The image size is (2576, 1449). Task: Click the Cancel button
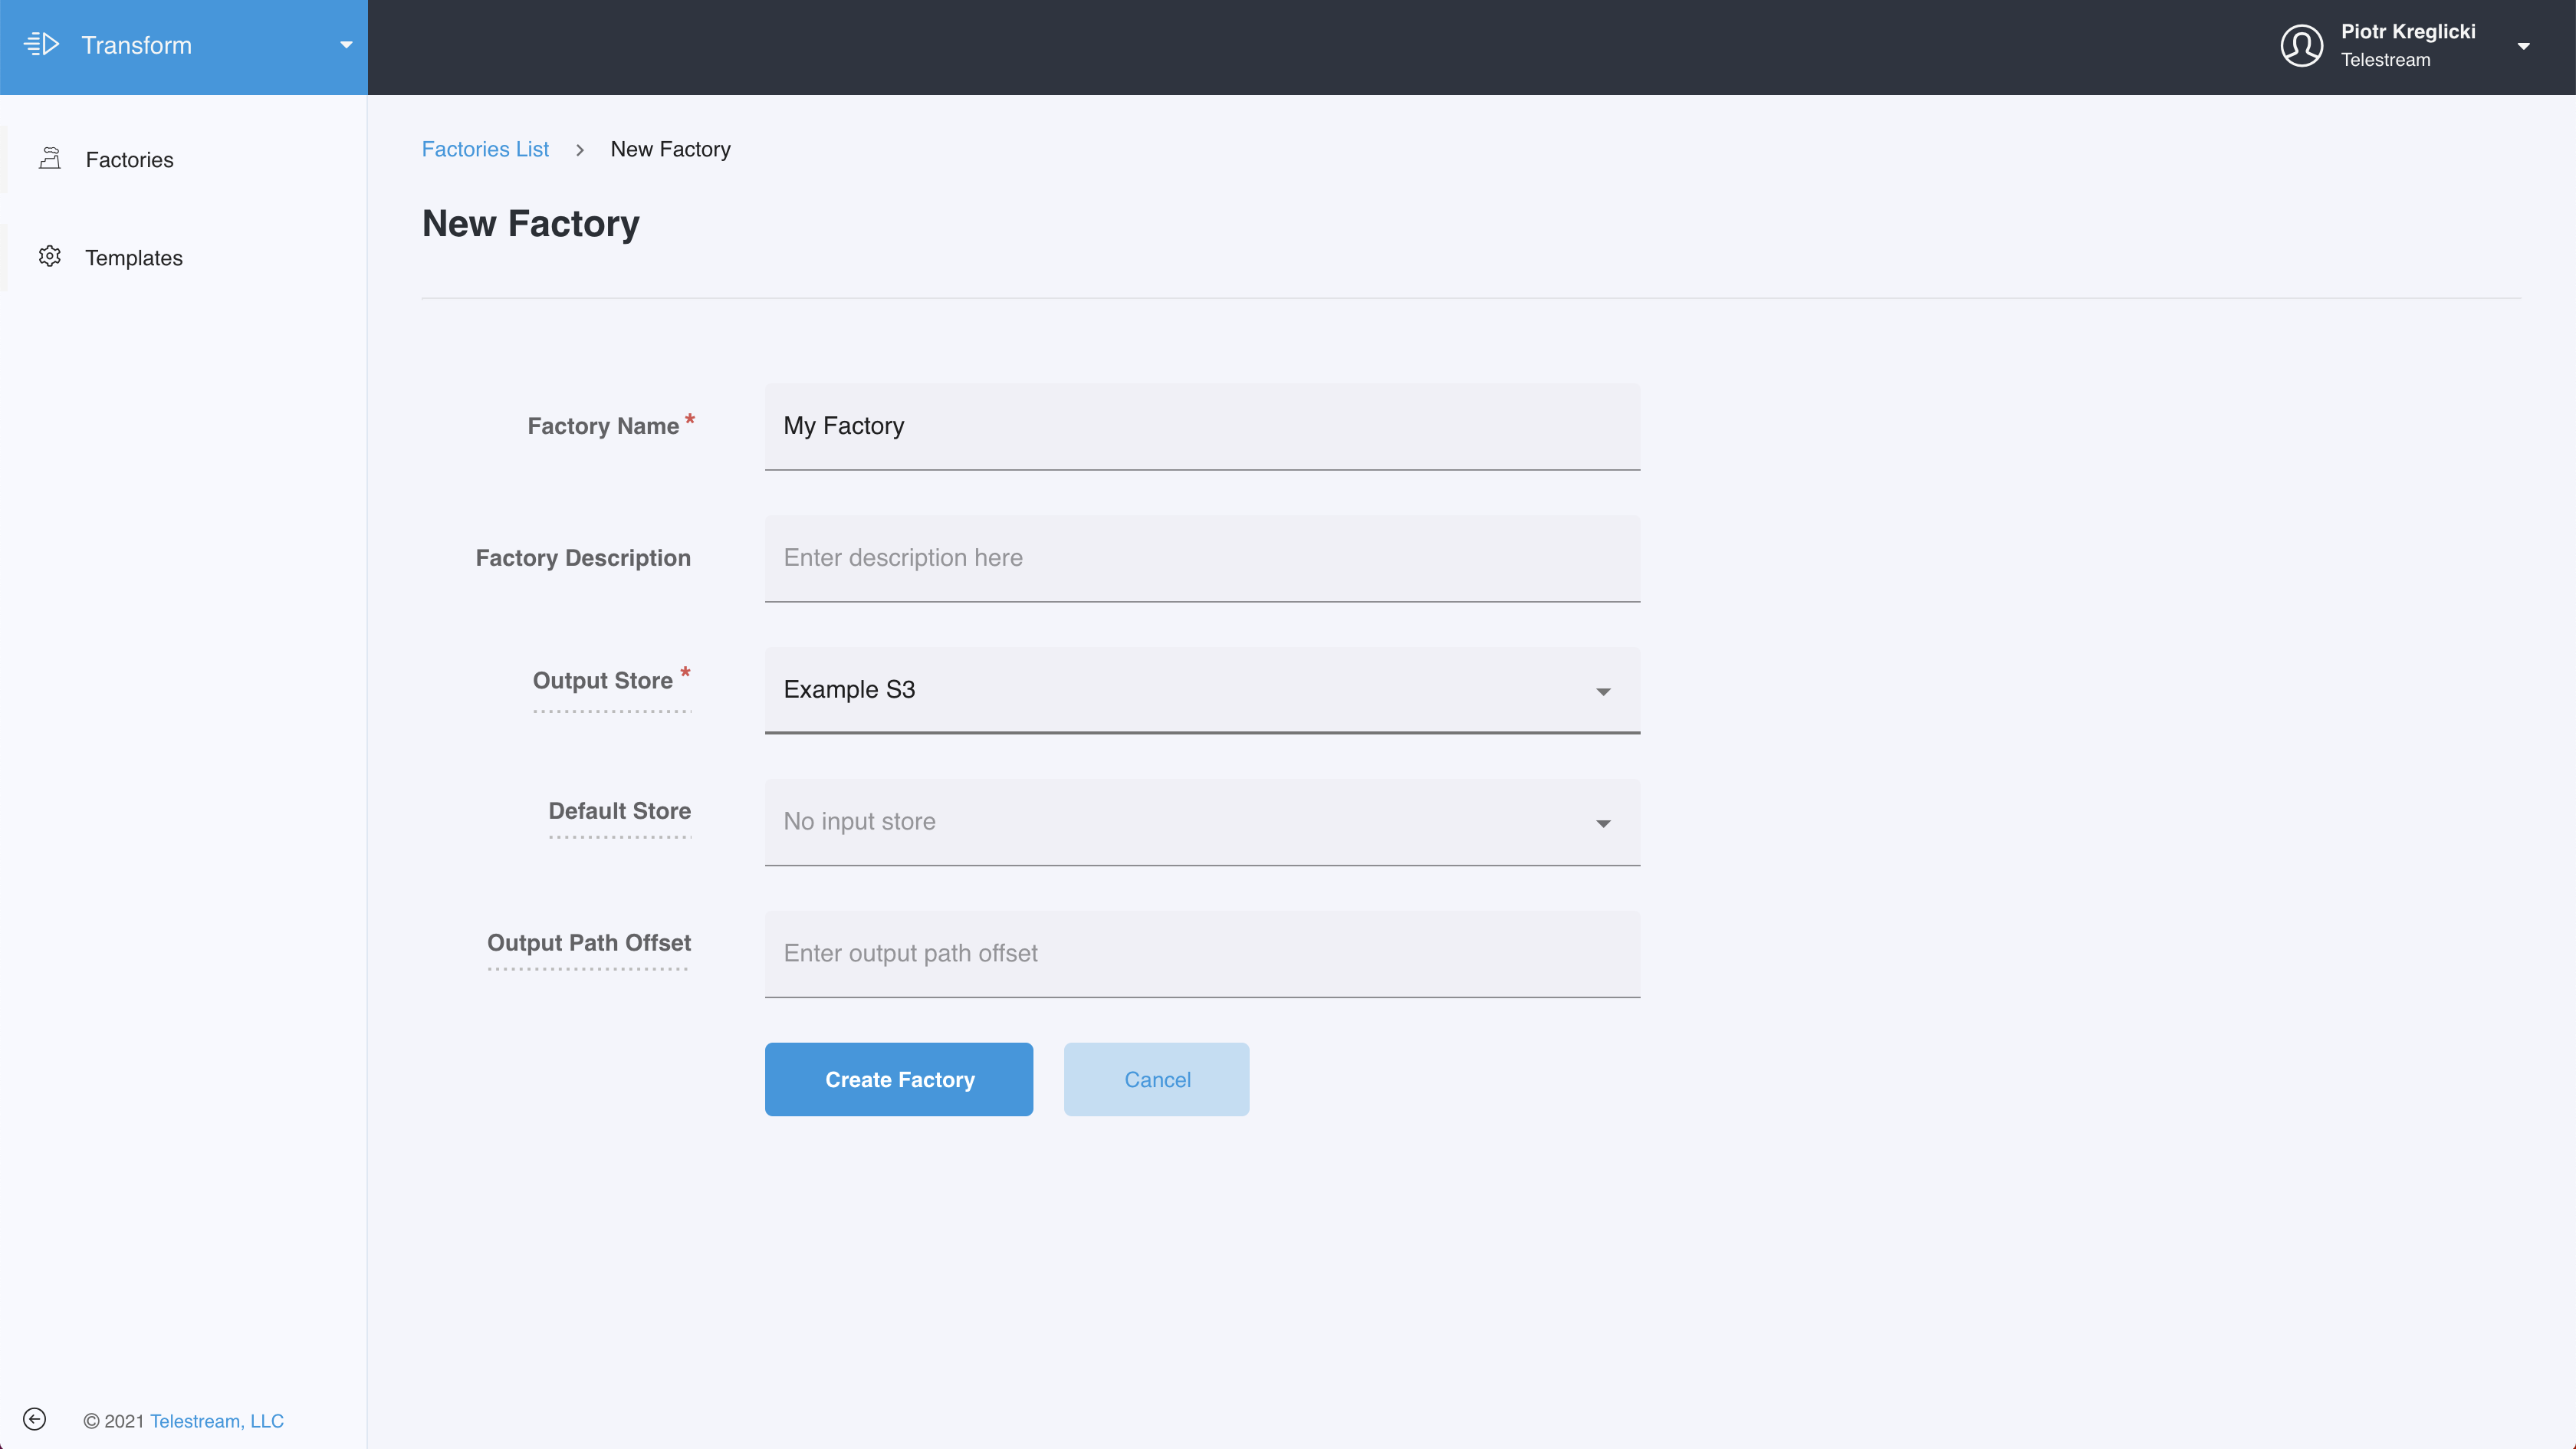click(x=1156, y=1079)
